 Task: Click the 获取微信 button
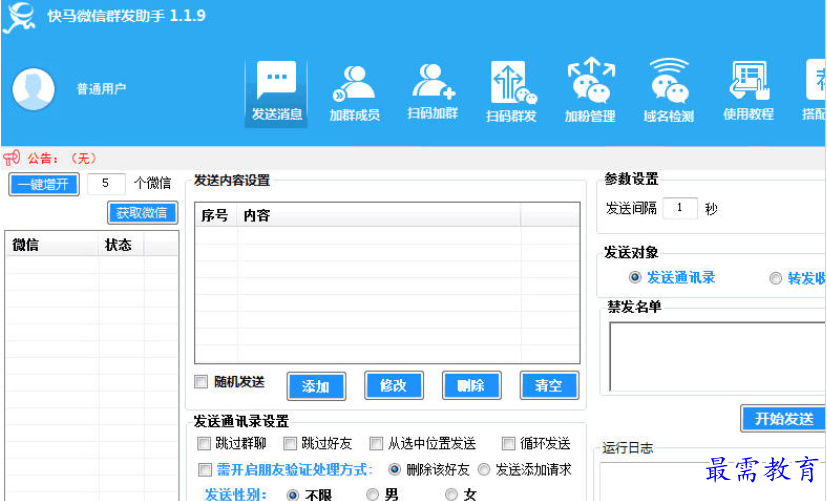(142, 213)
